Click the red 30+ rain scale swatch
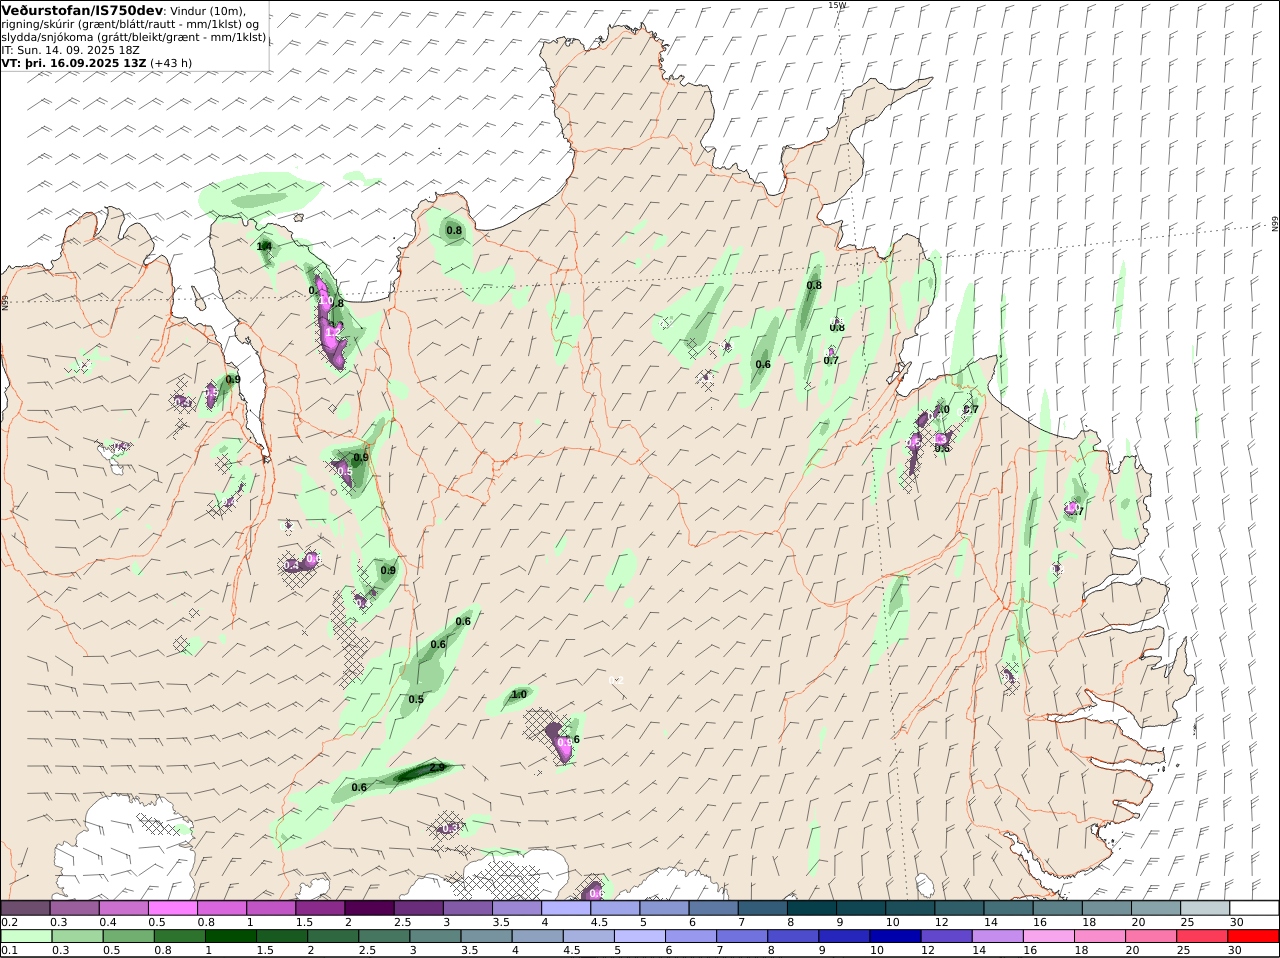Screen dimensions: 1280x958 tap(1255, 937)
